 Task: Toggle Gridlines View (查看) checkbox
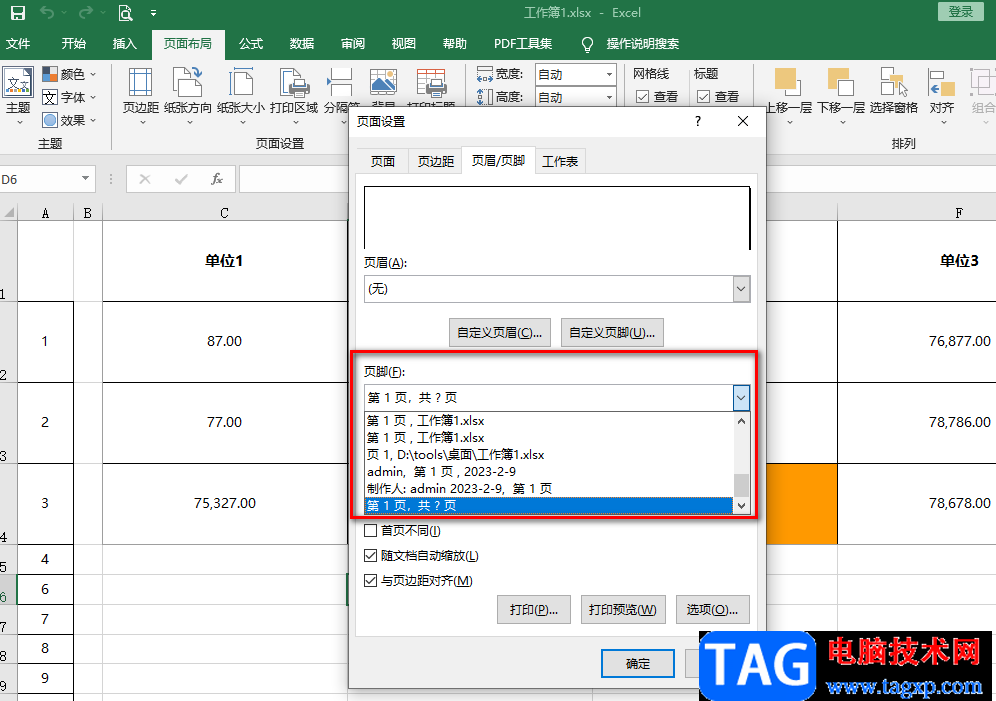pyautogui.click(x=643, y=97)
